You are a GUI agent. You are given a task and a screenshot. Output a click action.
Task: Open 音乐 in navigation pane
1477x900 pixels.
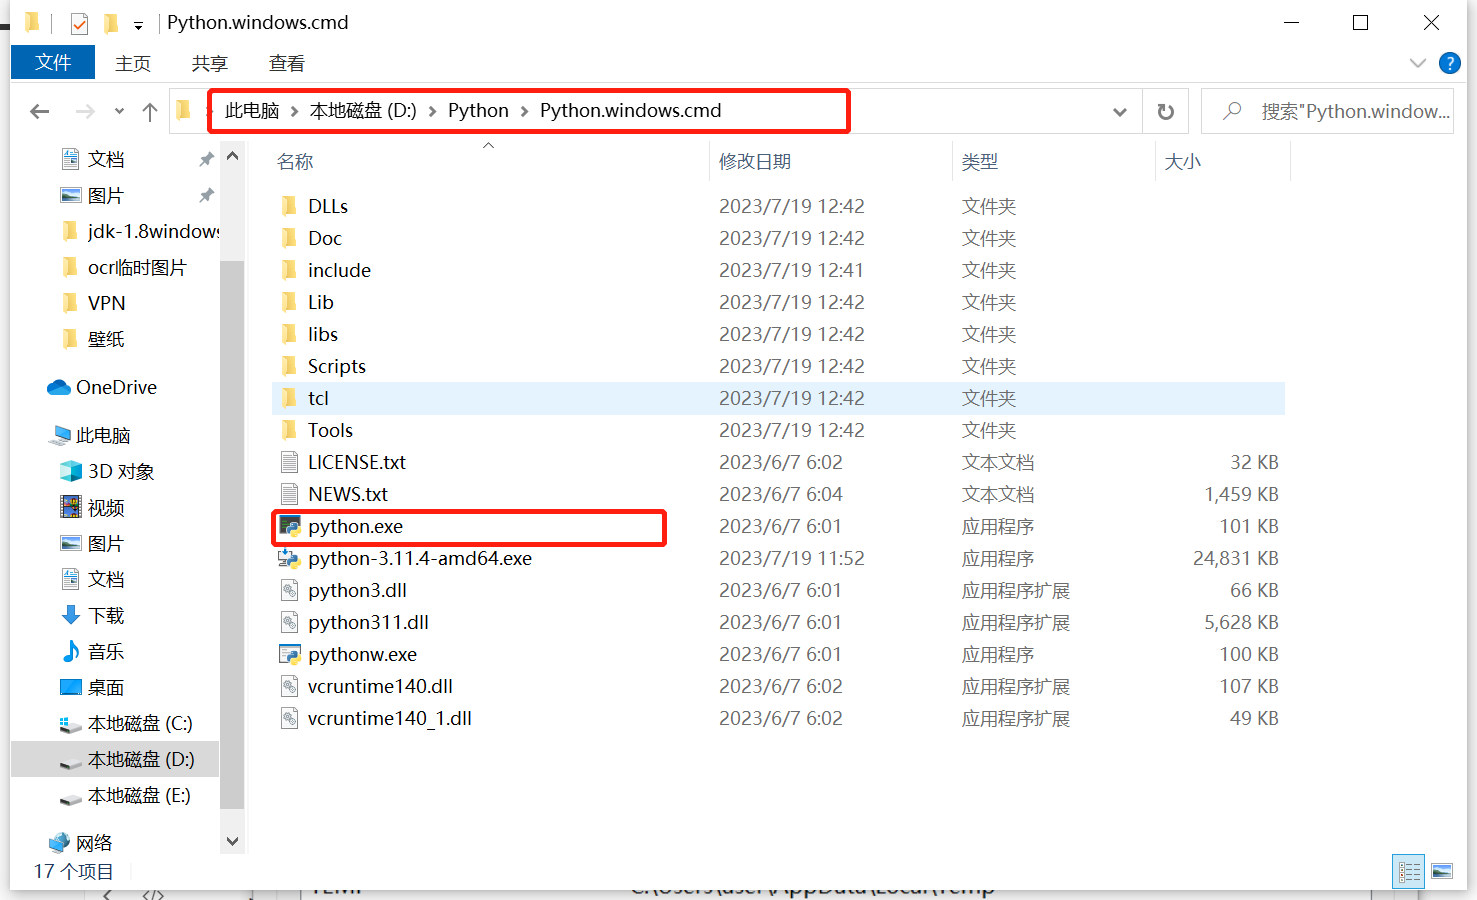pos(106,651)
